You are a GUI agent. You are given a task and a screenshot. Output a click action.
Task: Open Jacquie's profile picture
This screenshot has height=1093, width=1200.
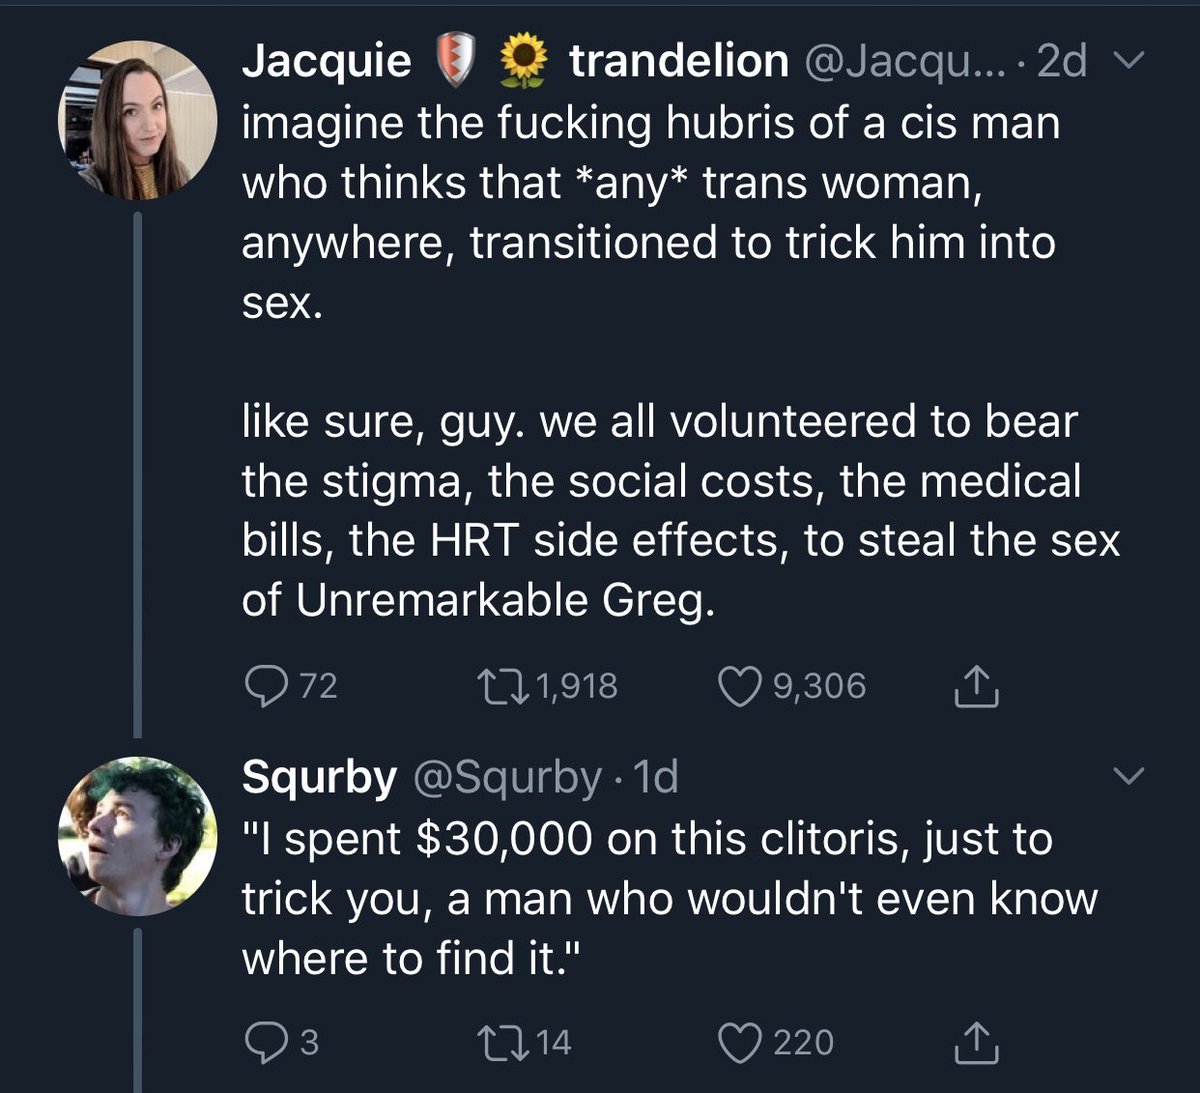[137, 120]
